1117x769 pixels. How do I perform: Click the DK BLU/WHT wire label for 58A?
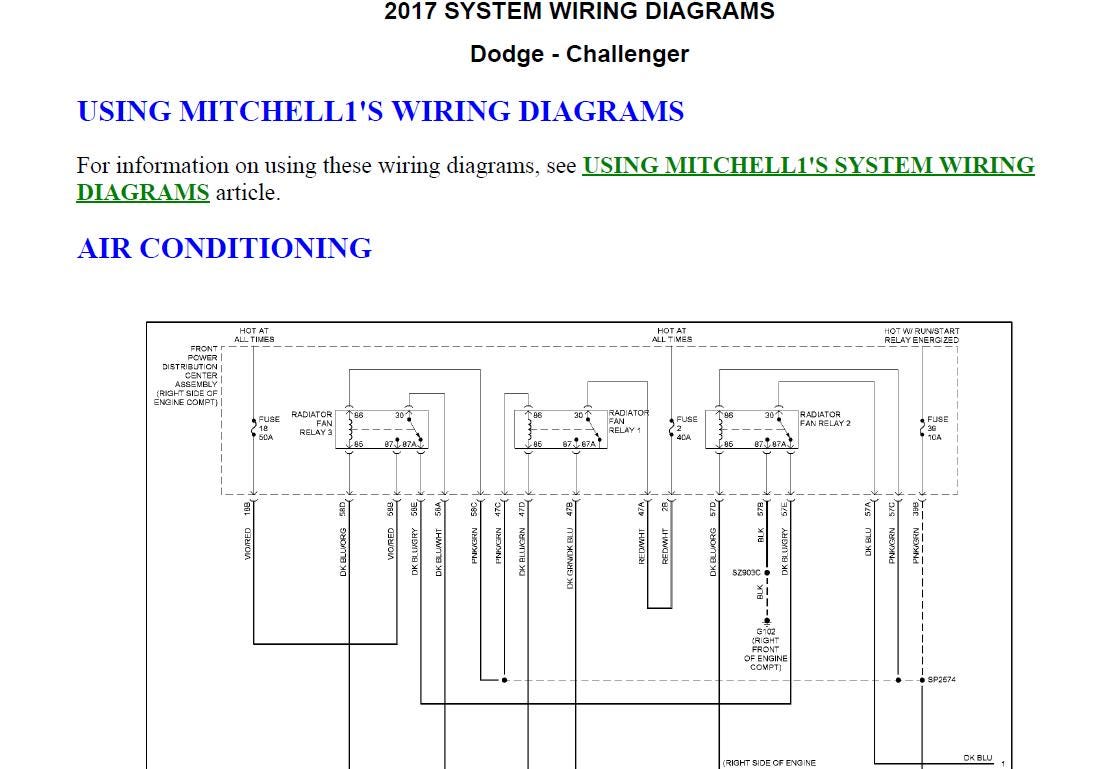(x=438, y=552)
